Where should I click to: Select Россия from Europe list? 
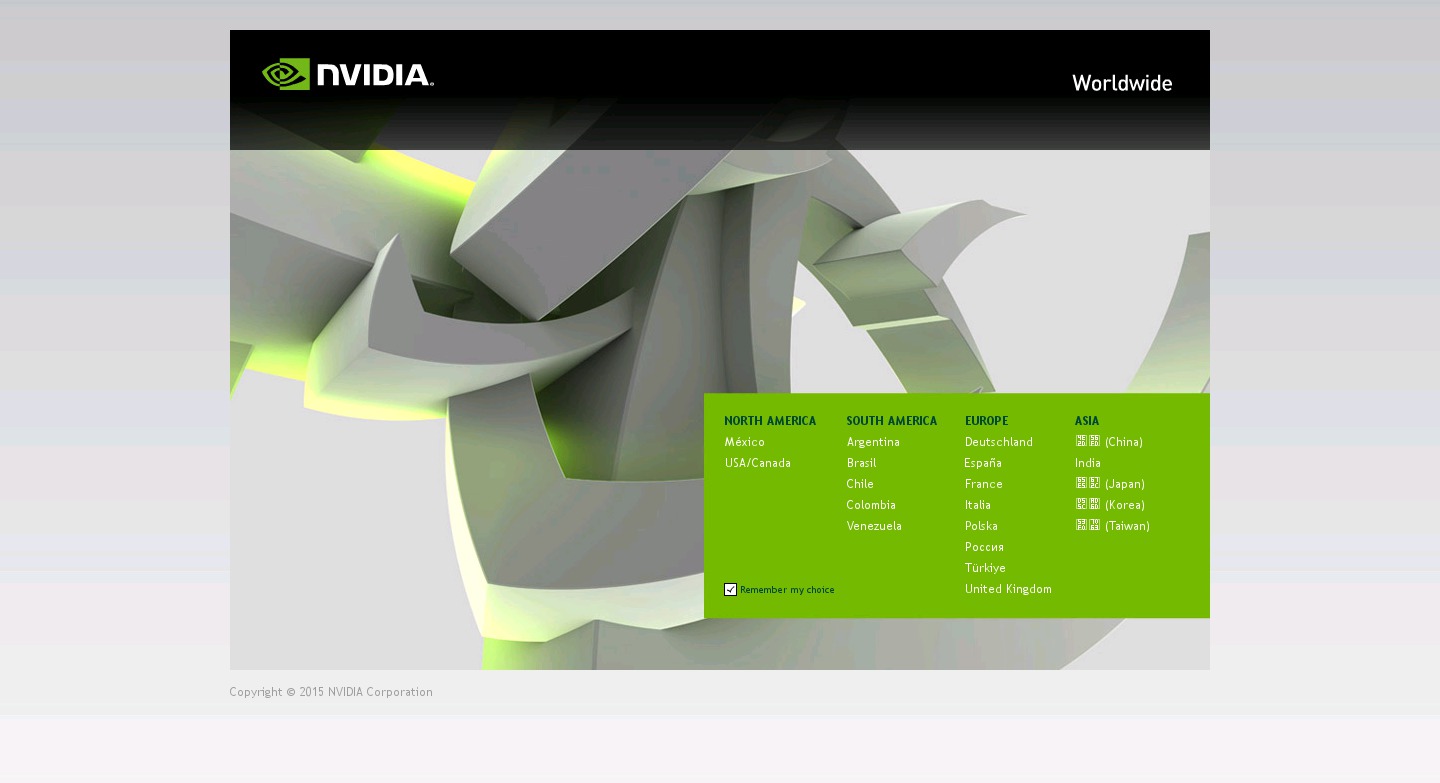point(984,547)
